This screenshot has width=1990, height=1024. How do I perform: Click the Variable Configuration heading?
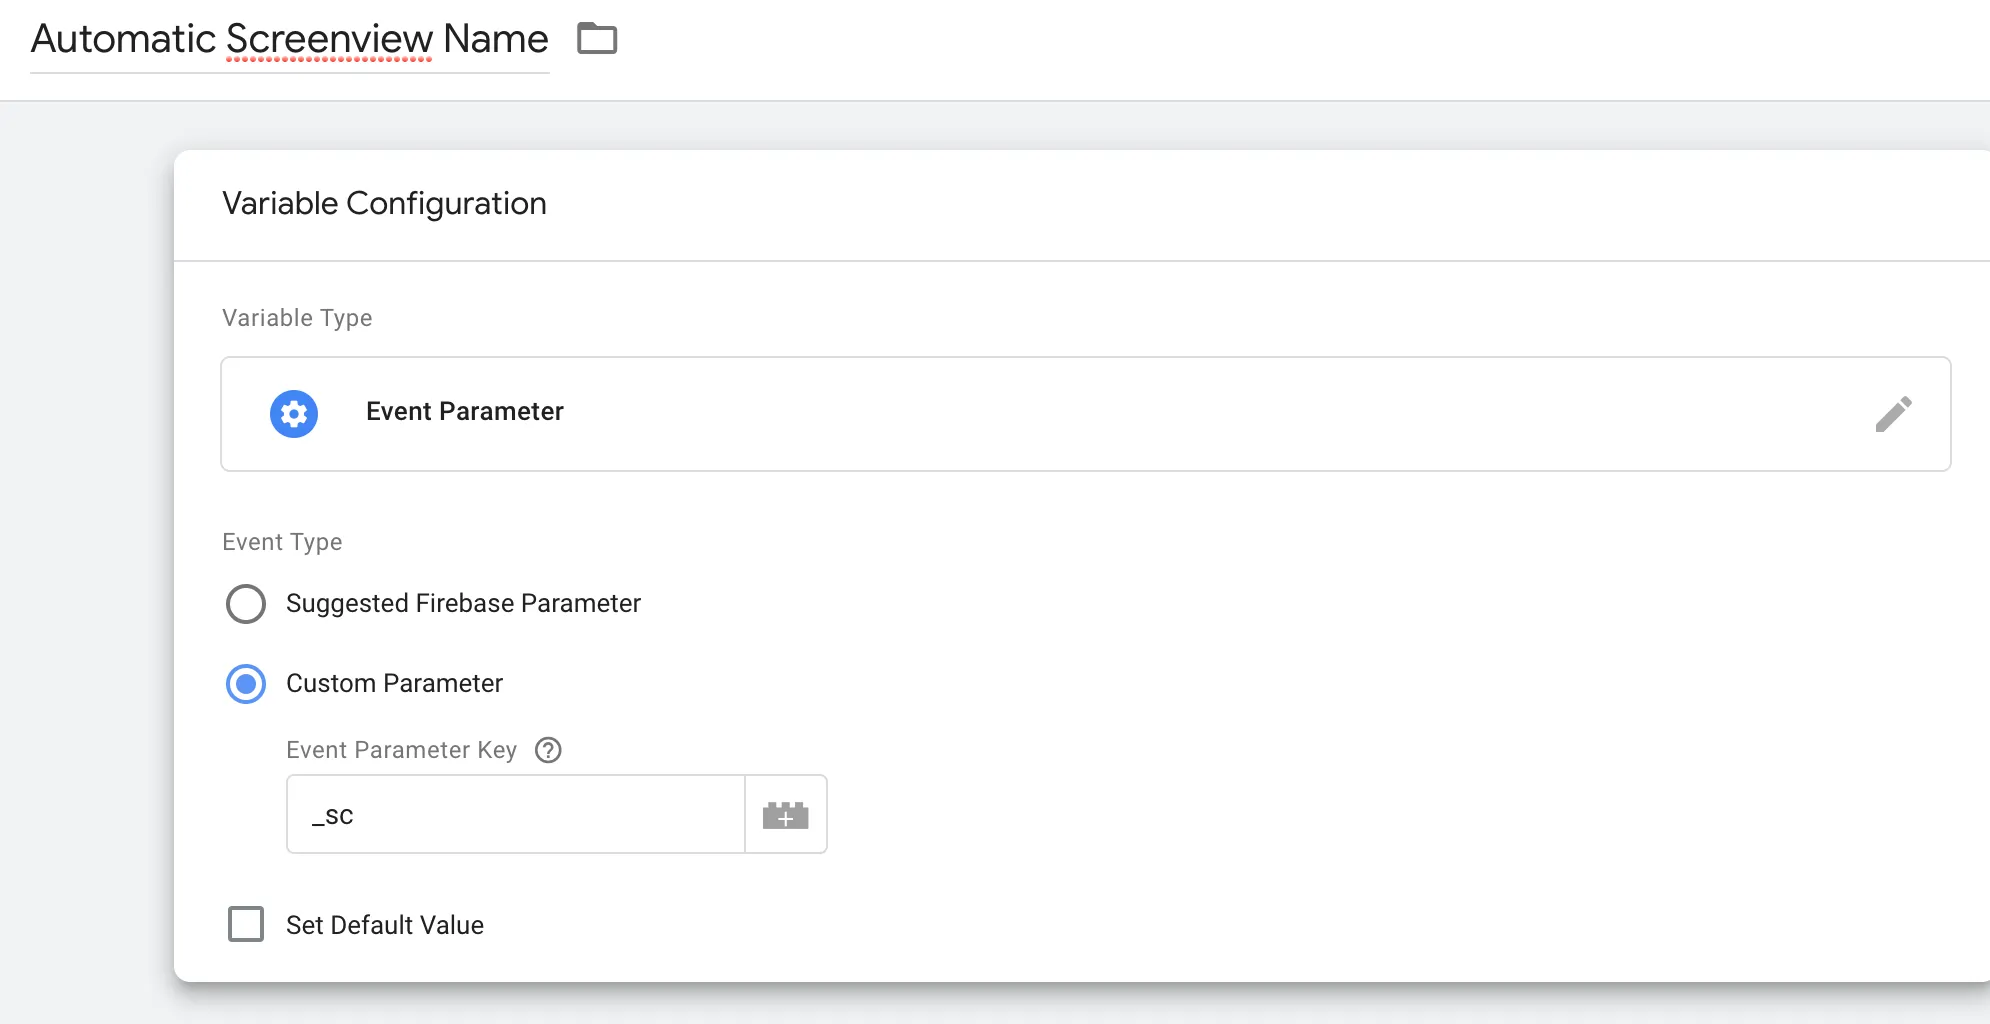384,204
